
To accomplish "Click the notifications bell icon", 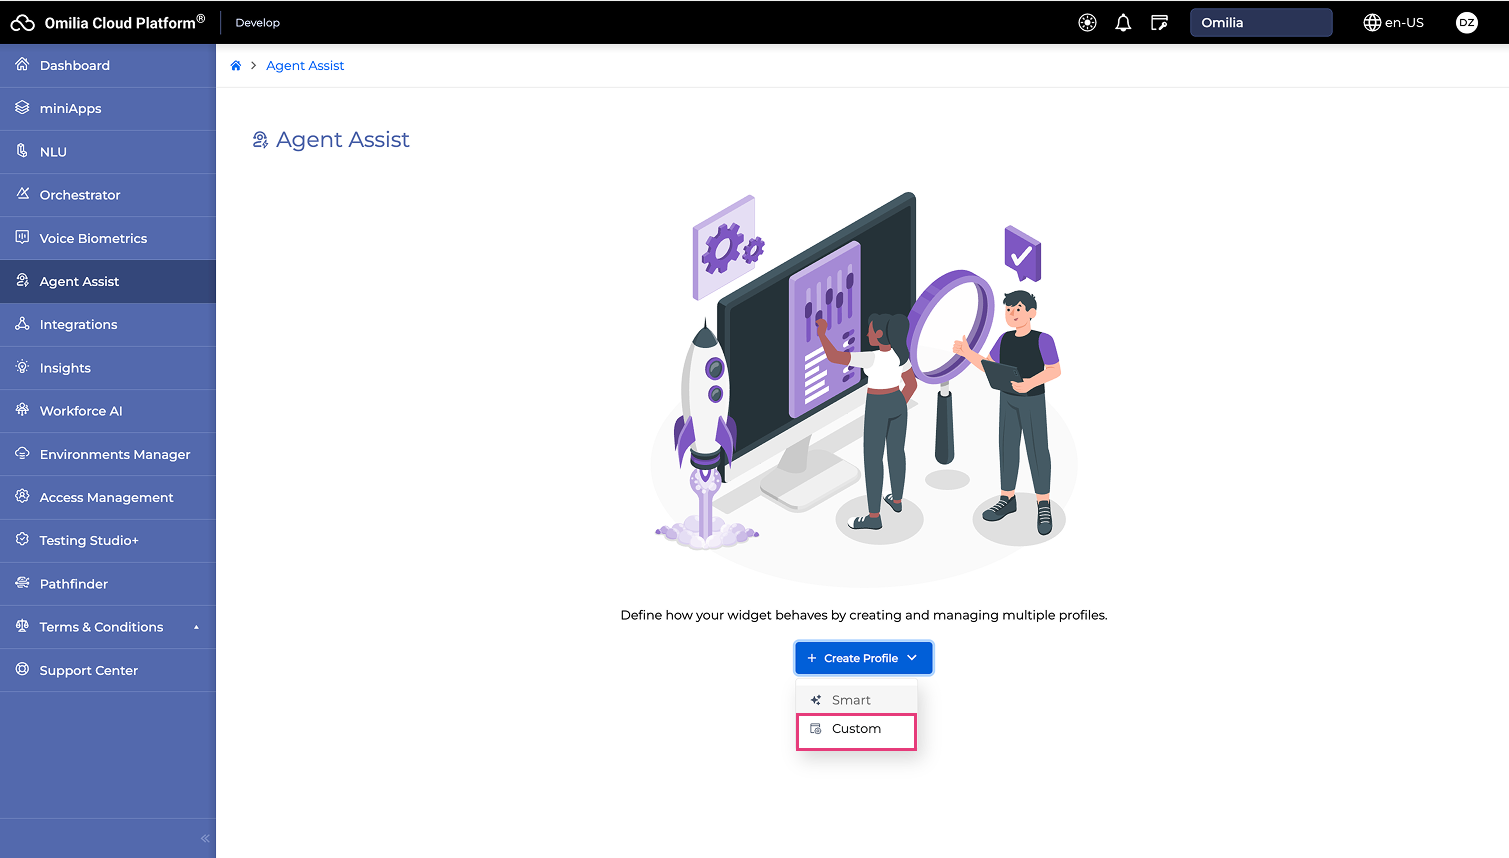I will [1123, 23].
